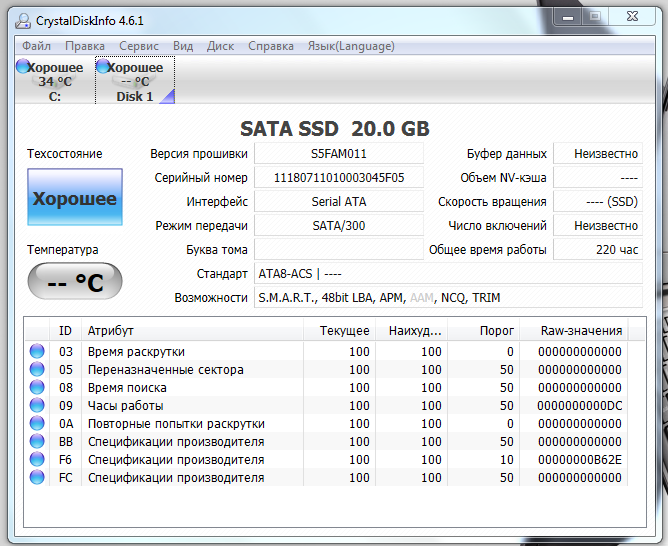Open the Вид menu
Viewport: 668px width, 546px height.
coord(183,46)
